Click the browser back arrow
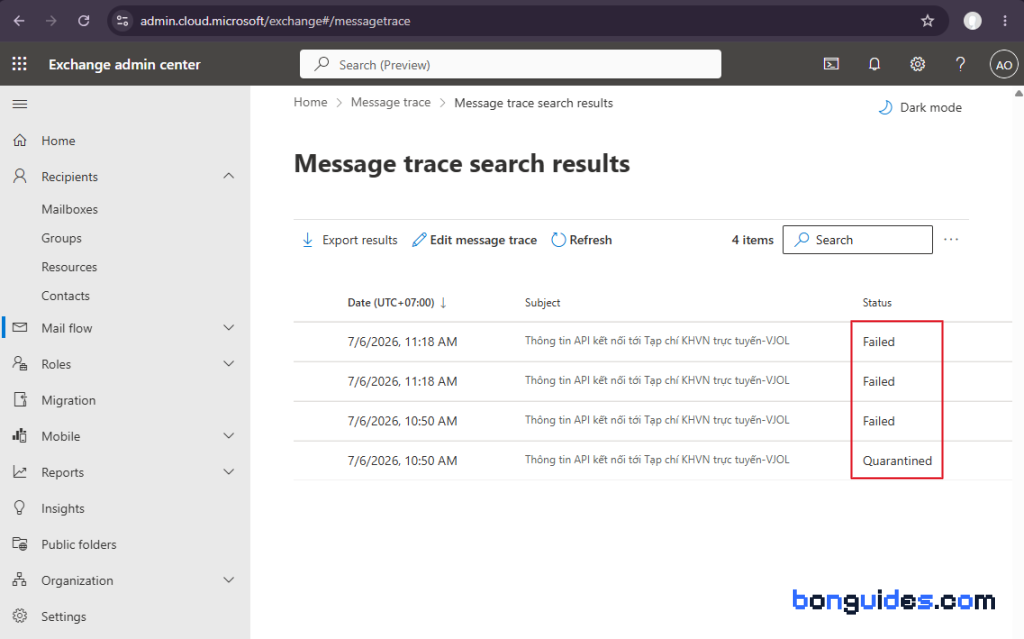1024x639 pixels. [x=19, y=21]
